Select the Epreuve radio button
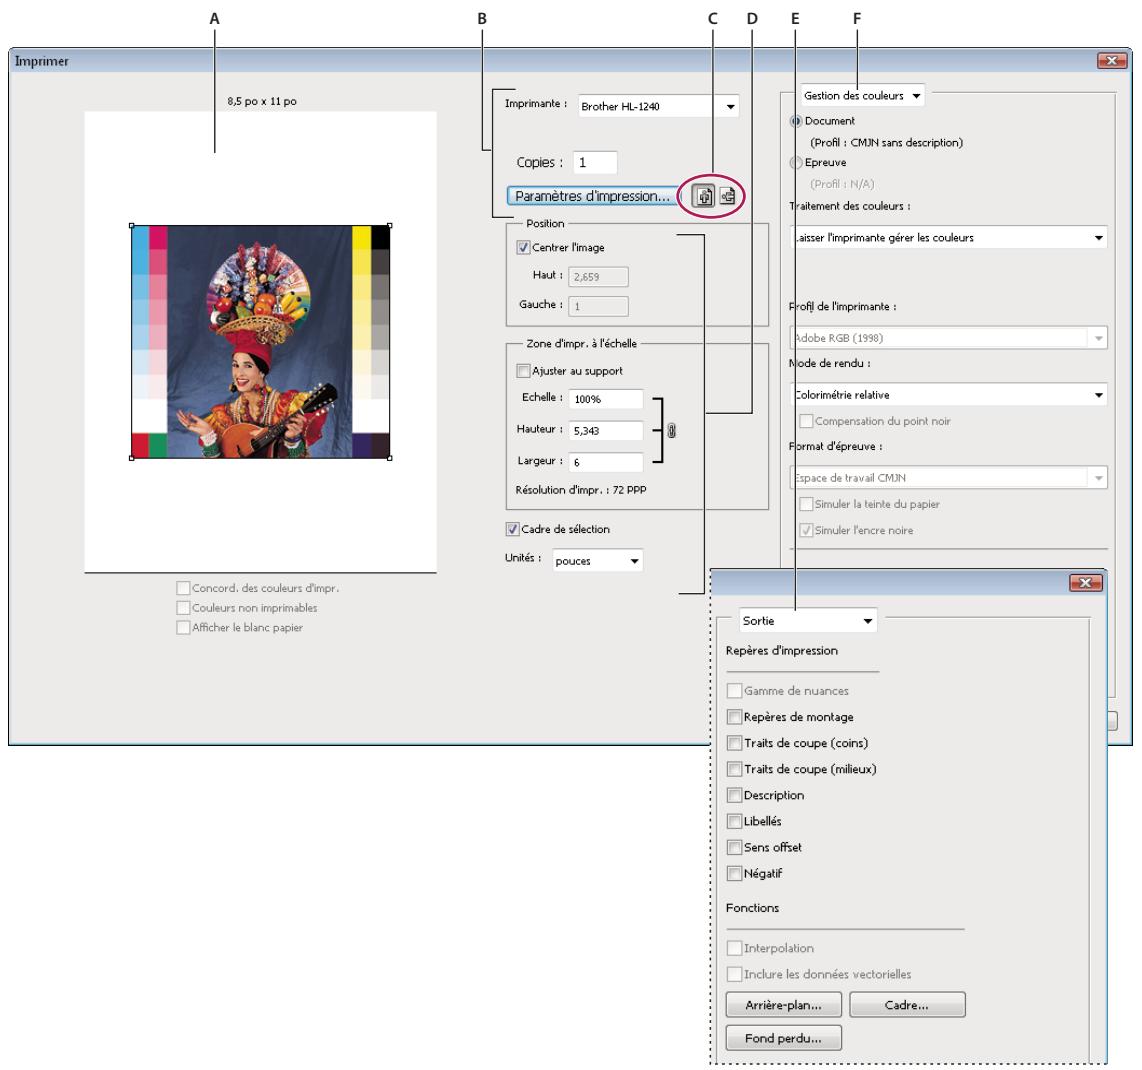Viewport: 1142px width, 1070px height. click(796, 162)
